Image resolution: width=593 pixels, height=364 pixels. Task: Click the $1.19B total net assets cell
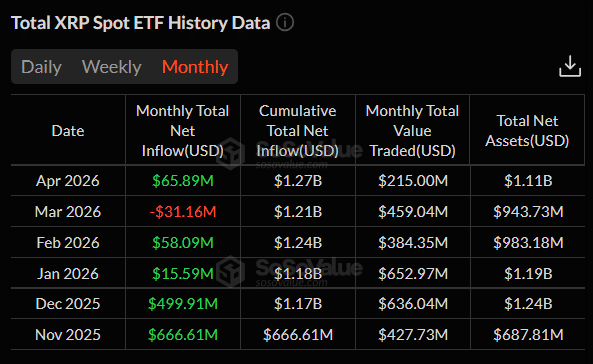click(528, 274)
